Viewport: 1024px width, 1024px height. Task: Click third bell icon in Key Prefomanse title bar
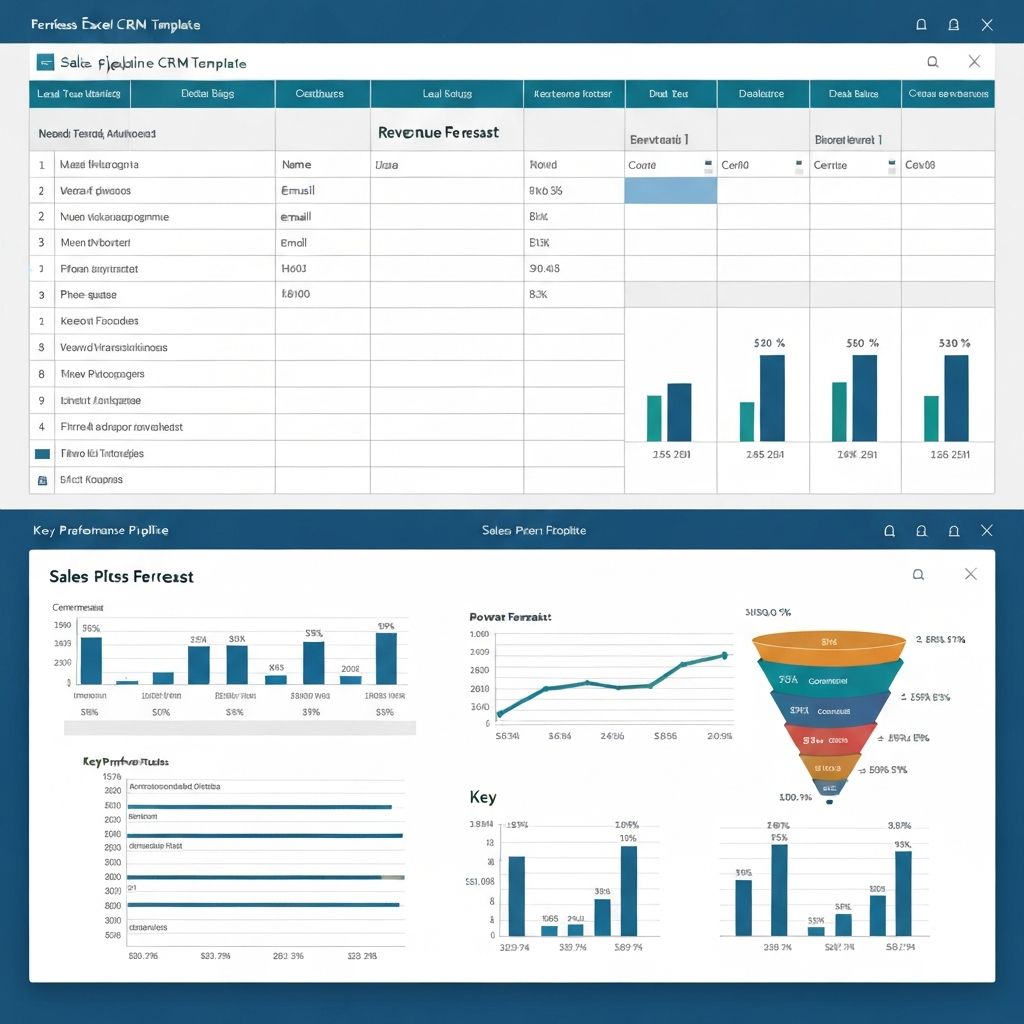coord(953,530)
